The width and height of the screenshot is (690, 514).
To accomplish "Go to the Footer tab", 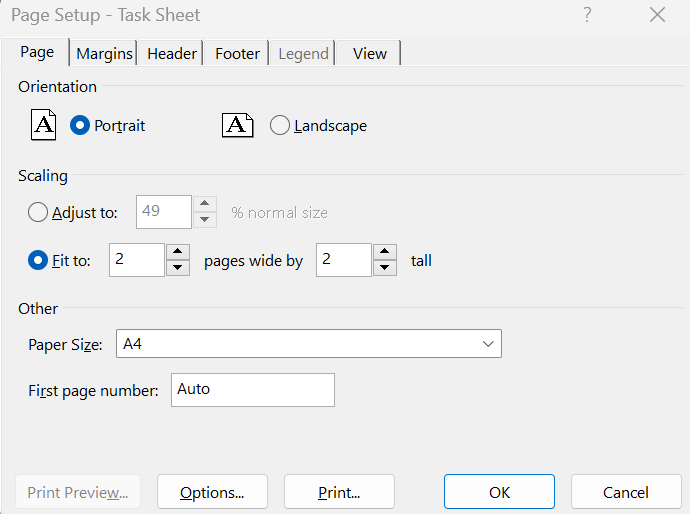I will point(237,54).
